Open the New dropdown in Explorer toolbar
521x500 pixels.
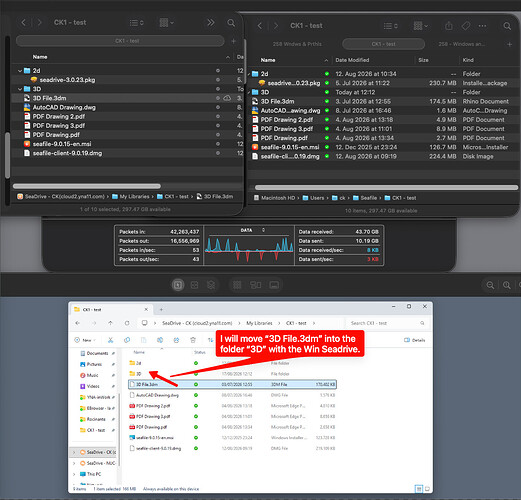pos(85,340)
